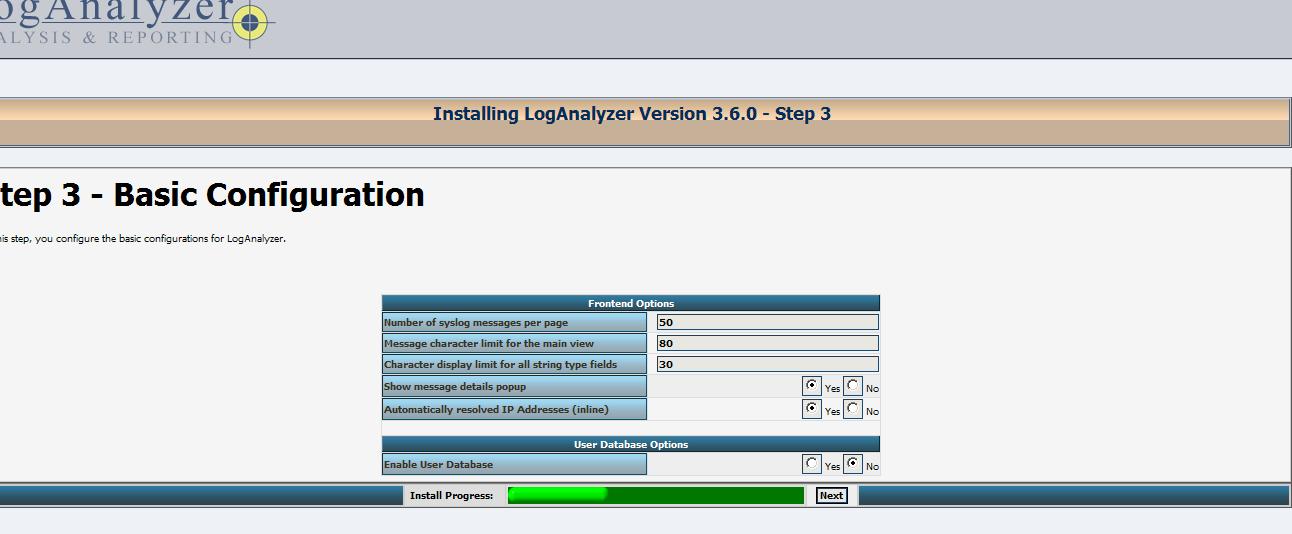
Task: Choose No for Enable User Database
Action: 852,463
